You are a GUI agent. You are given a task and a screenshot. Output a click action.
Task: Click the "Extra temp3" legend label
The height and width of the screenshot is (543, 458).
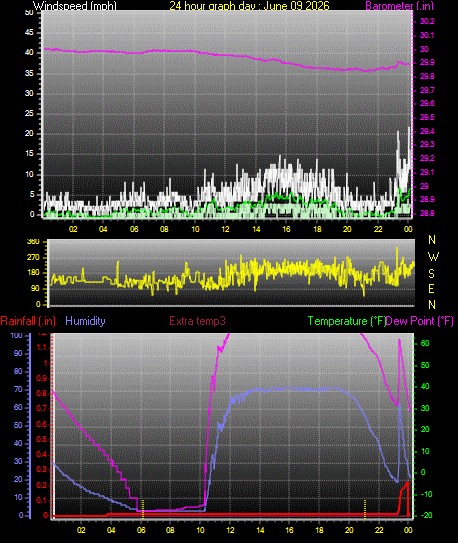point(197,321)
